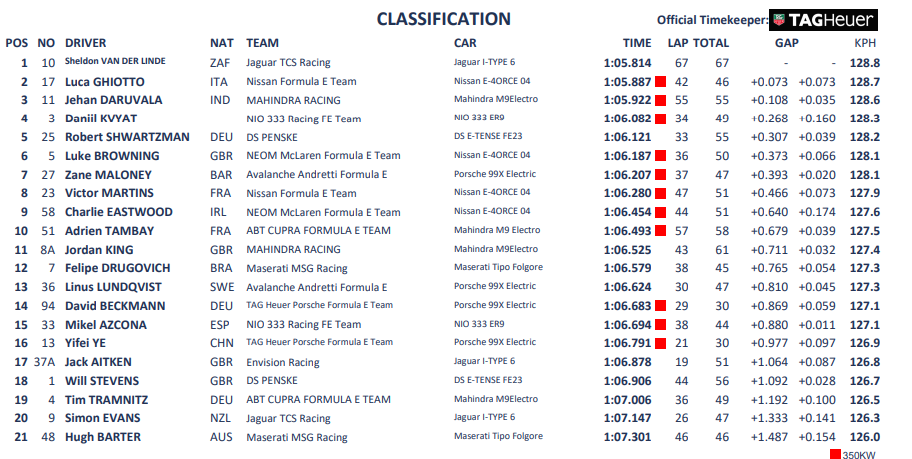Click the DRIVER column header

86,43
